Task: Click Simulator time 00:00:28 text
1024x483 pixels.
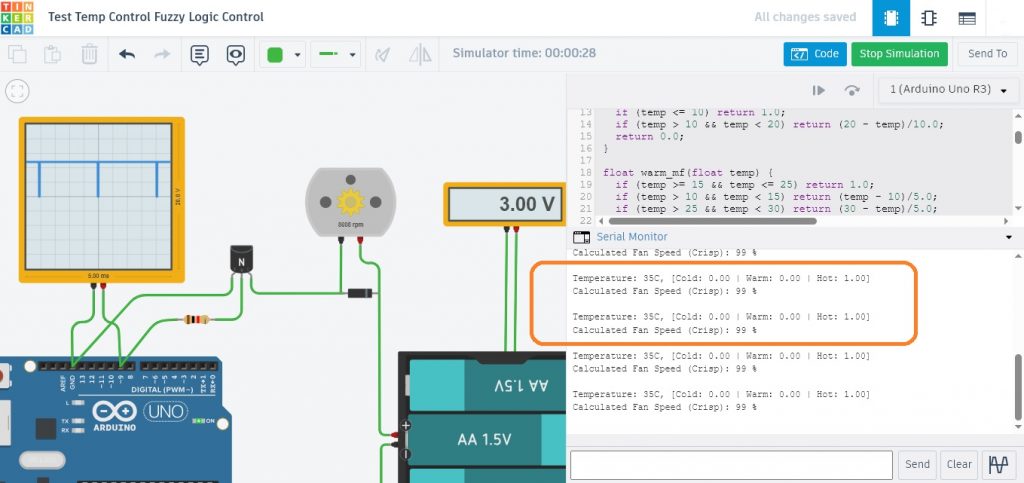Action: [x=524, y=53]
